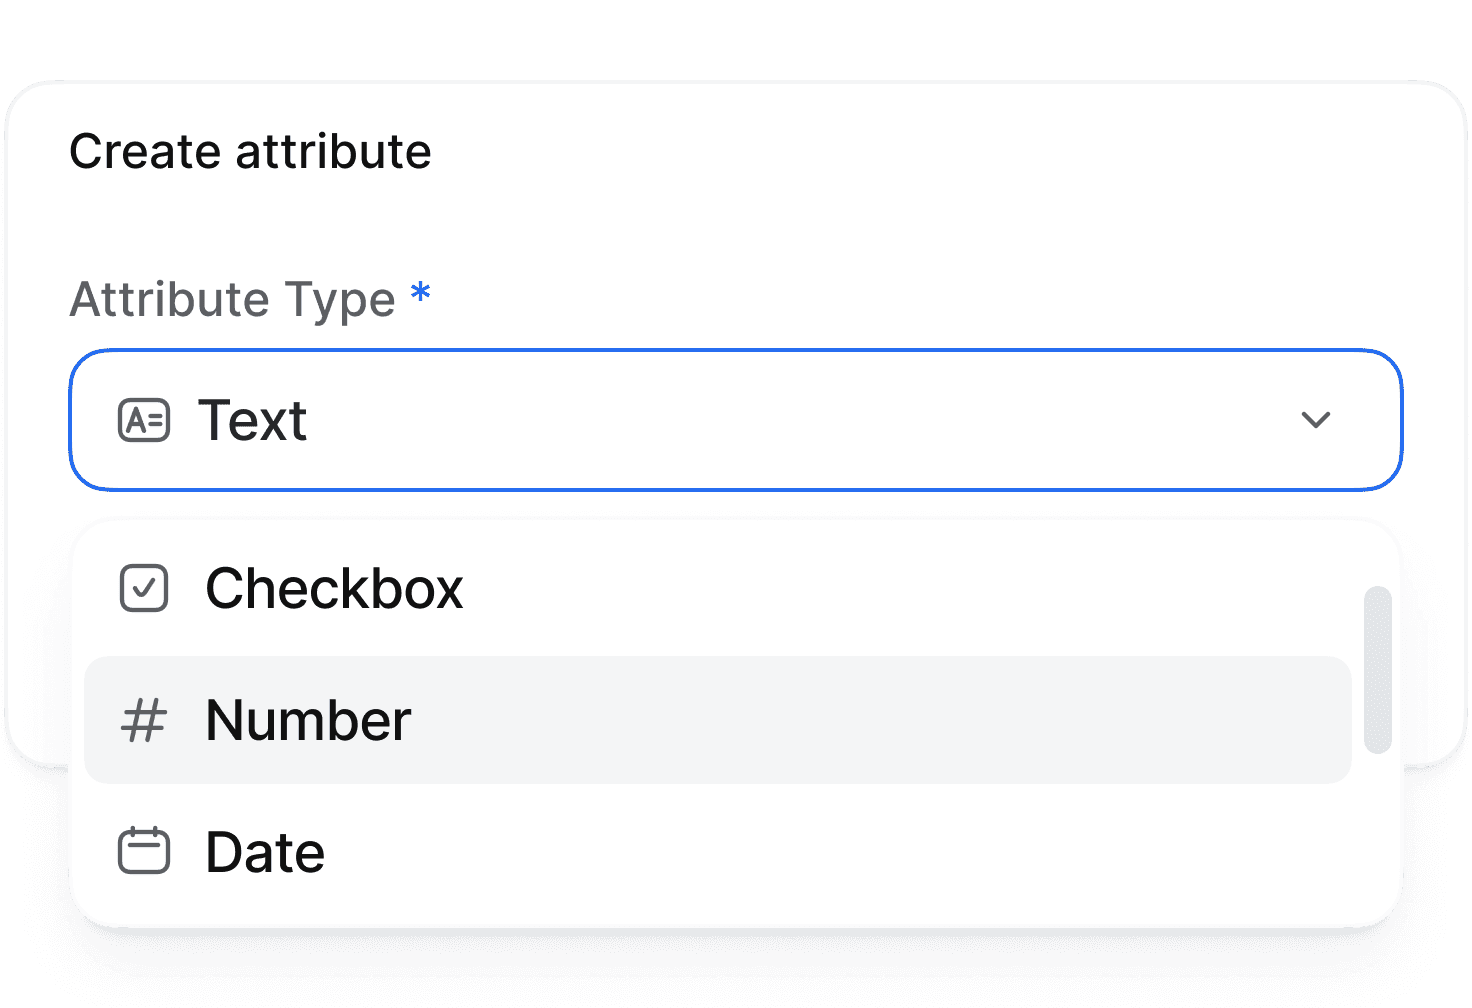
Task: Click the calendar icon beside Date
Action: pos(144,852)
